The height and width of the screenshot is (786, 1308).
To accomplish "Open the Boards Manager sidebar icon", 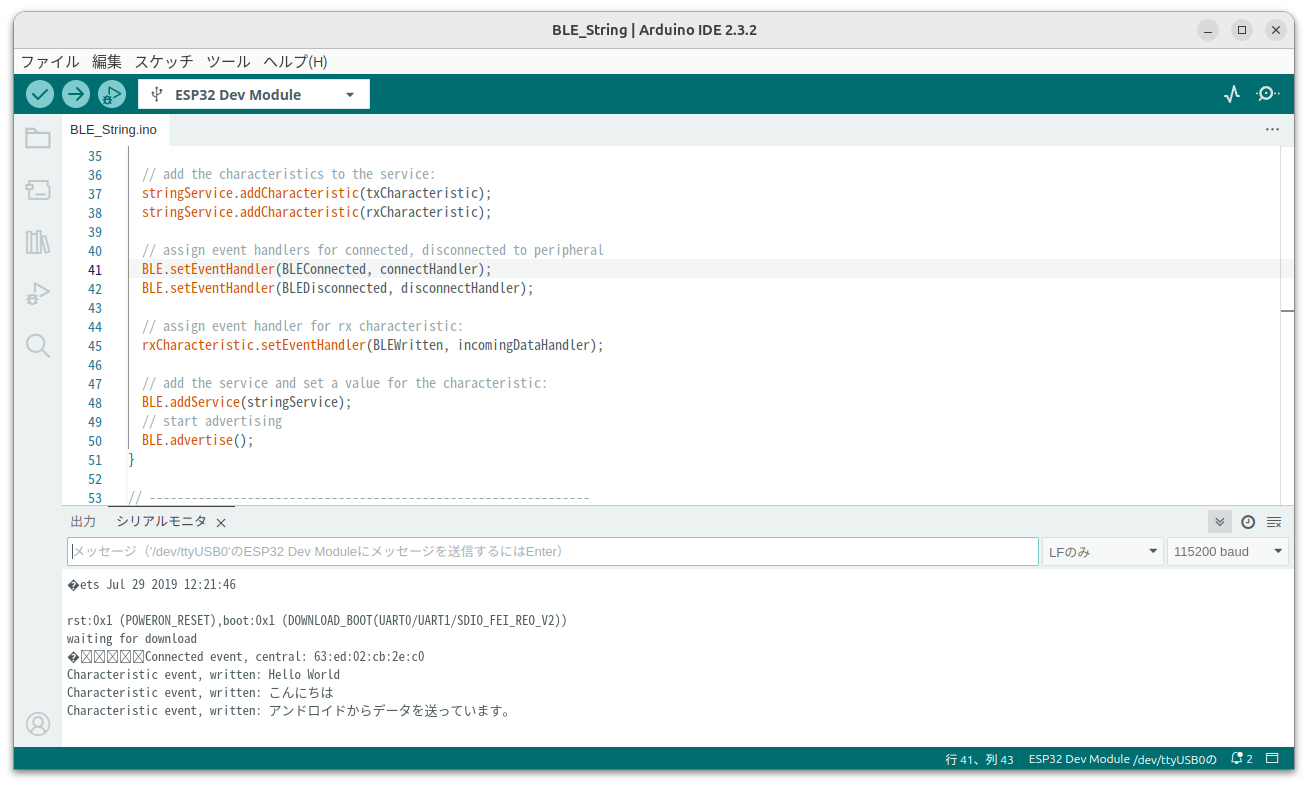I will tap(38, 190).
